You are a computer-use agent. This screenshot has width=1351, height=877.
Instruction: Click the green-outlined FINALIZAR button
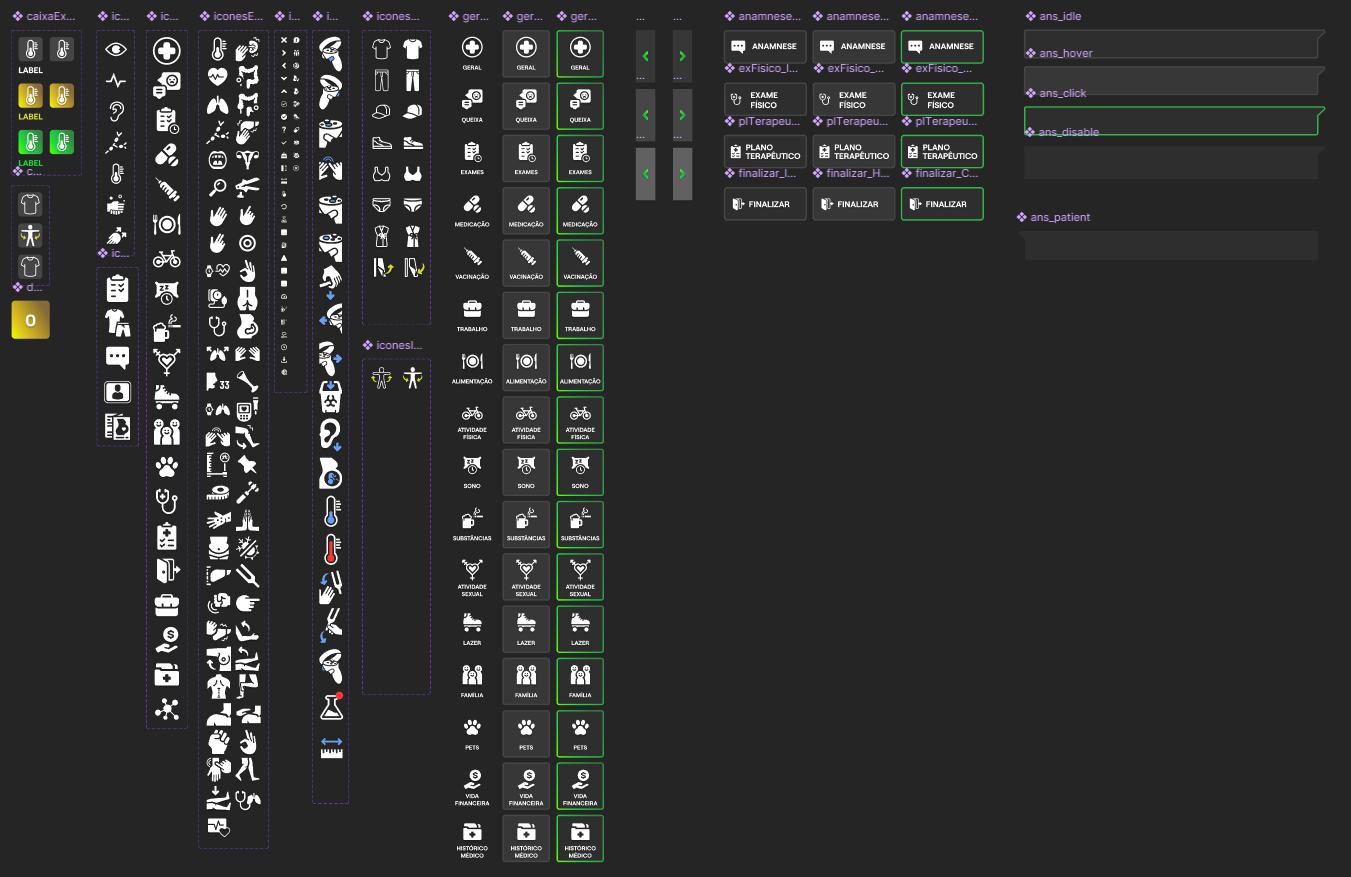click(942, 204)
